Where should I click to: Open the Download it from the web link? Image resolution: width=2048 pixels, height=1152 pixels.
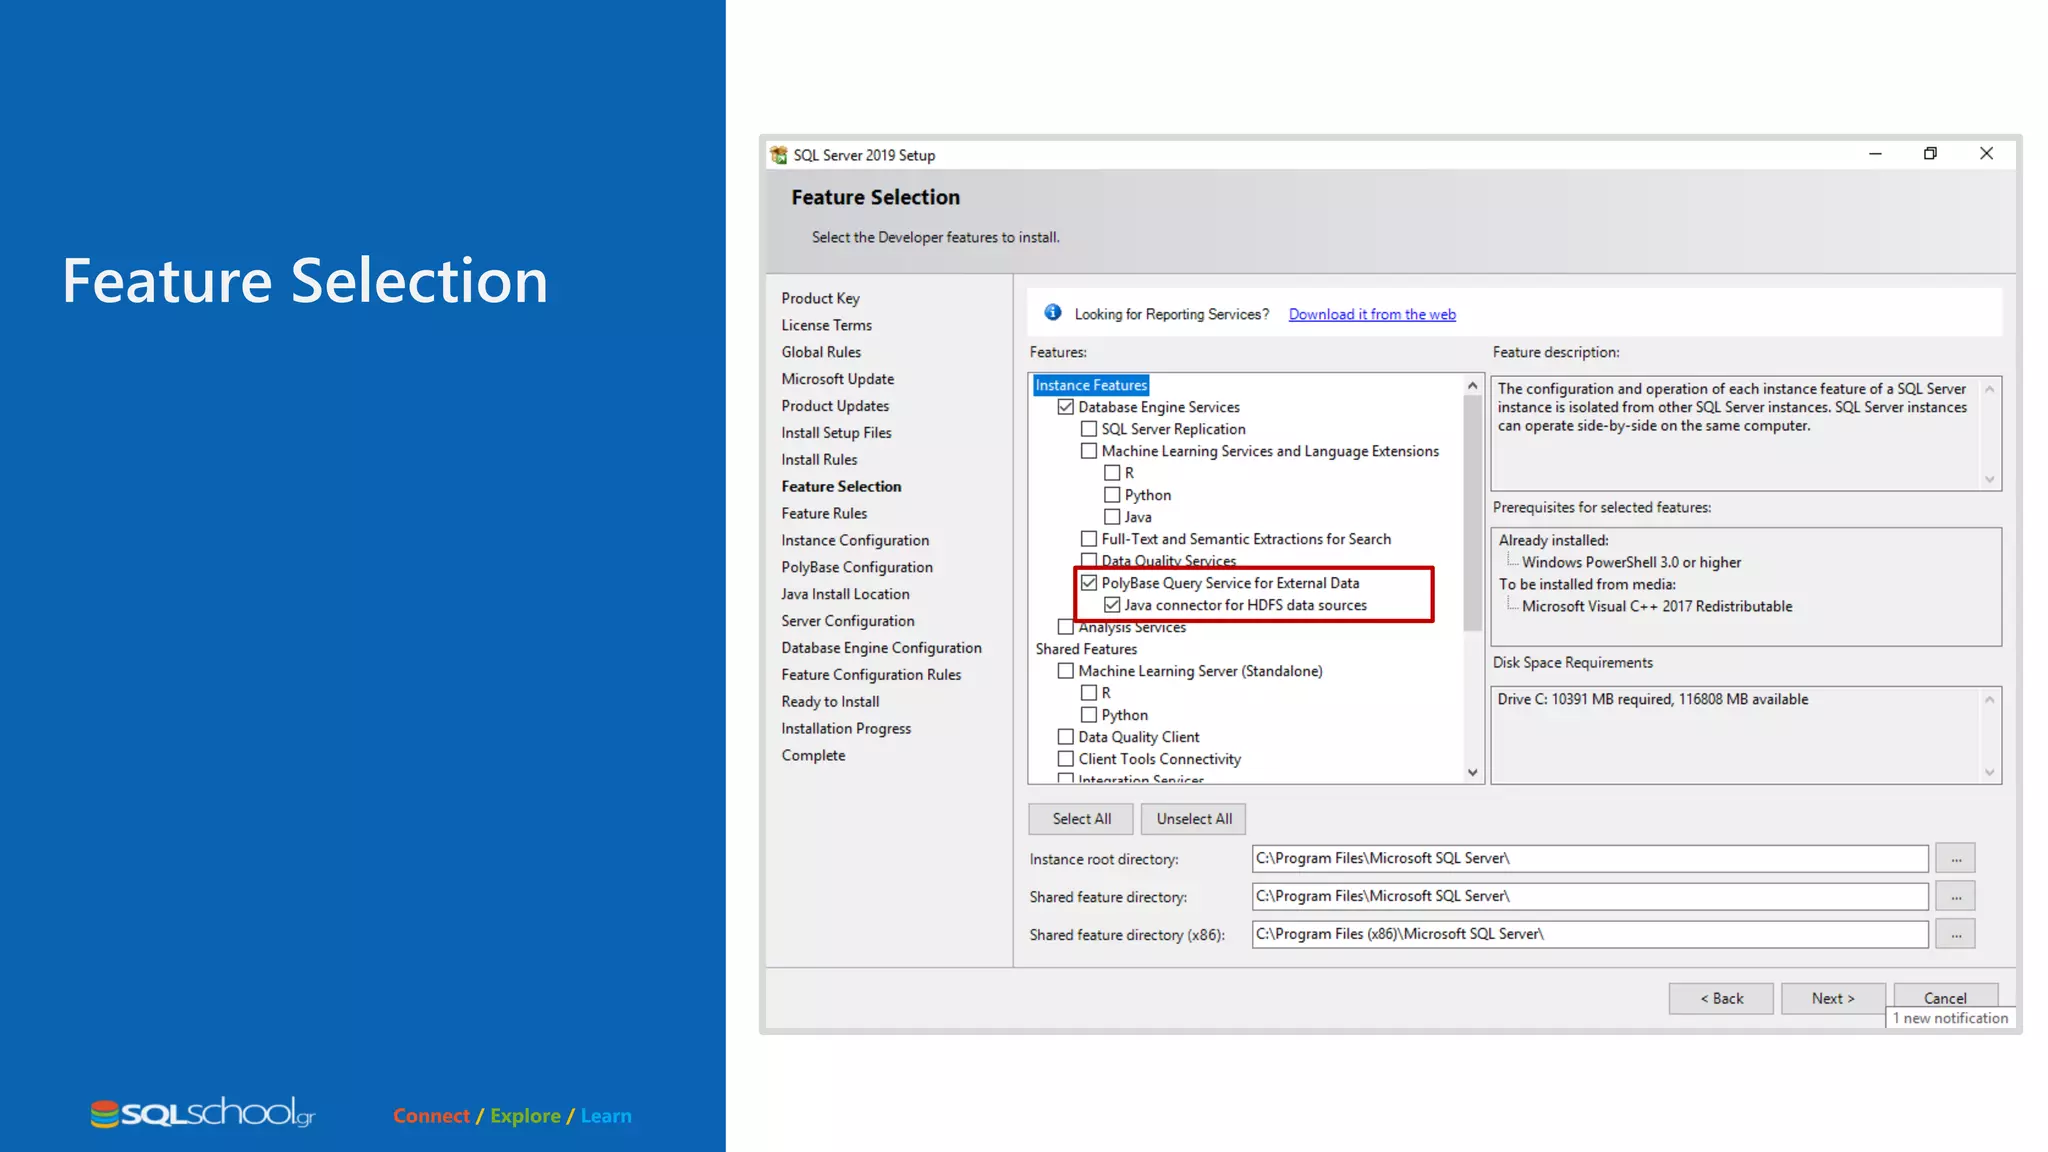click(x=1372, y=314)
